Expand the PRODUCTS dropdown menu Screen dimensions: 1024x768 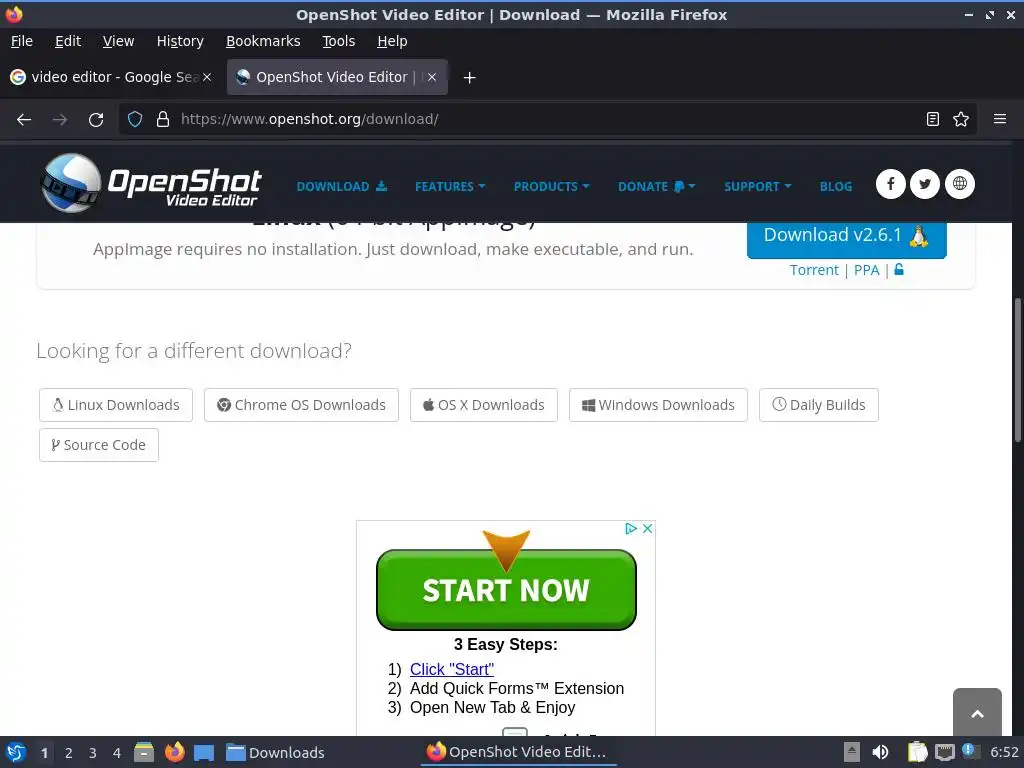click(551, 187)
